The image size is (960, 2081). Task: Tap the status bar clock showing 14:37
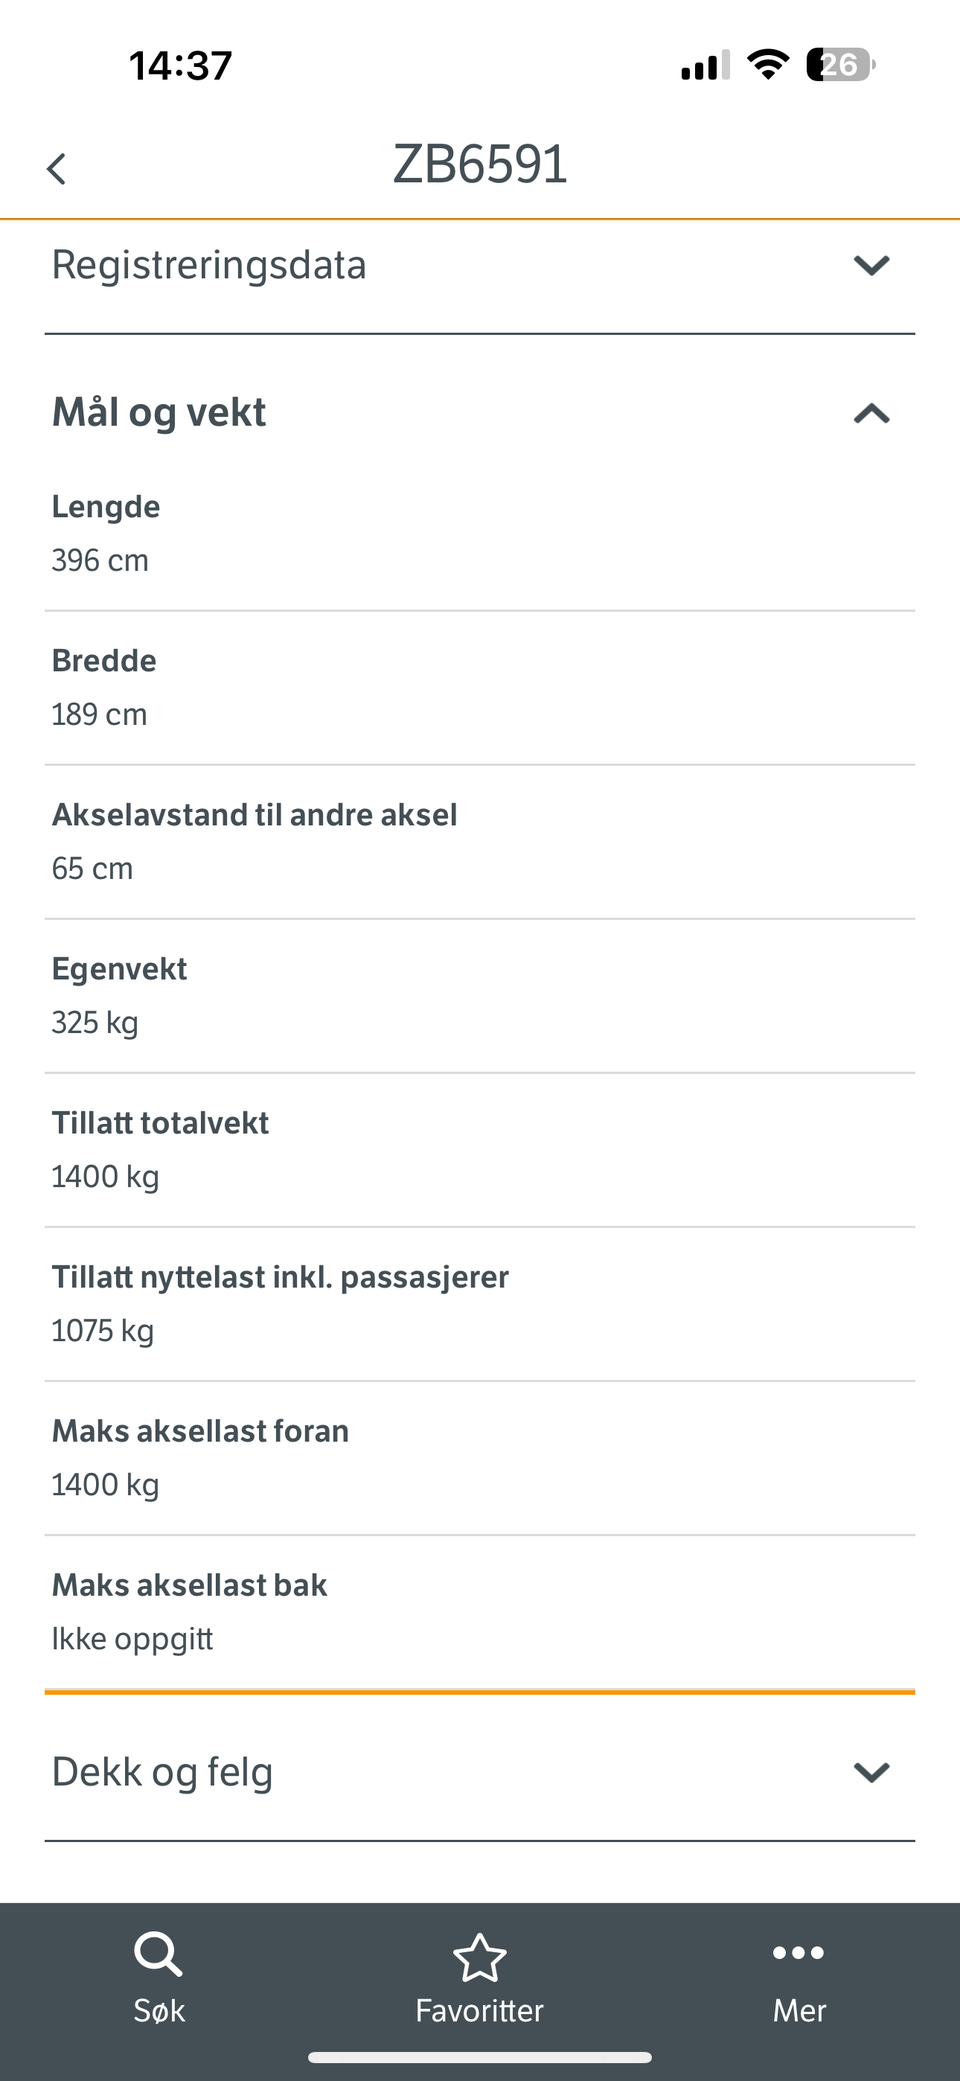tap(181, 66)
